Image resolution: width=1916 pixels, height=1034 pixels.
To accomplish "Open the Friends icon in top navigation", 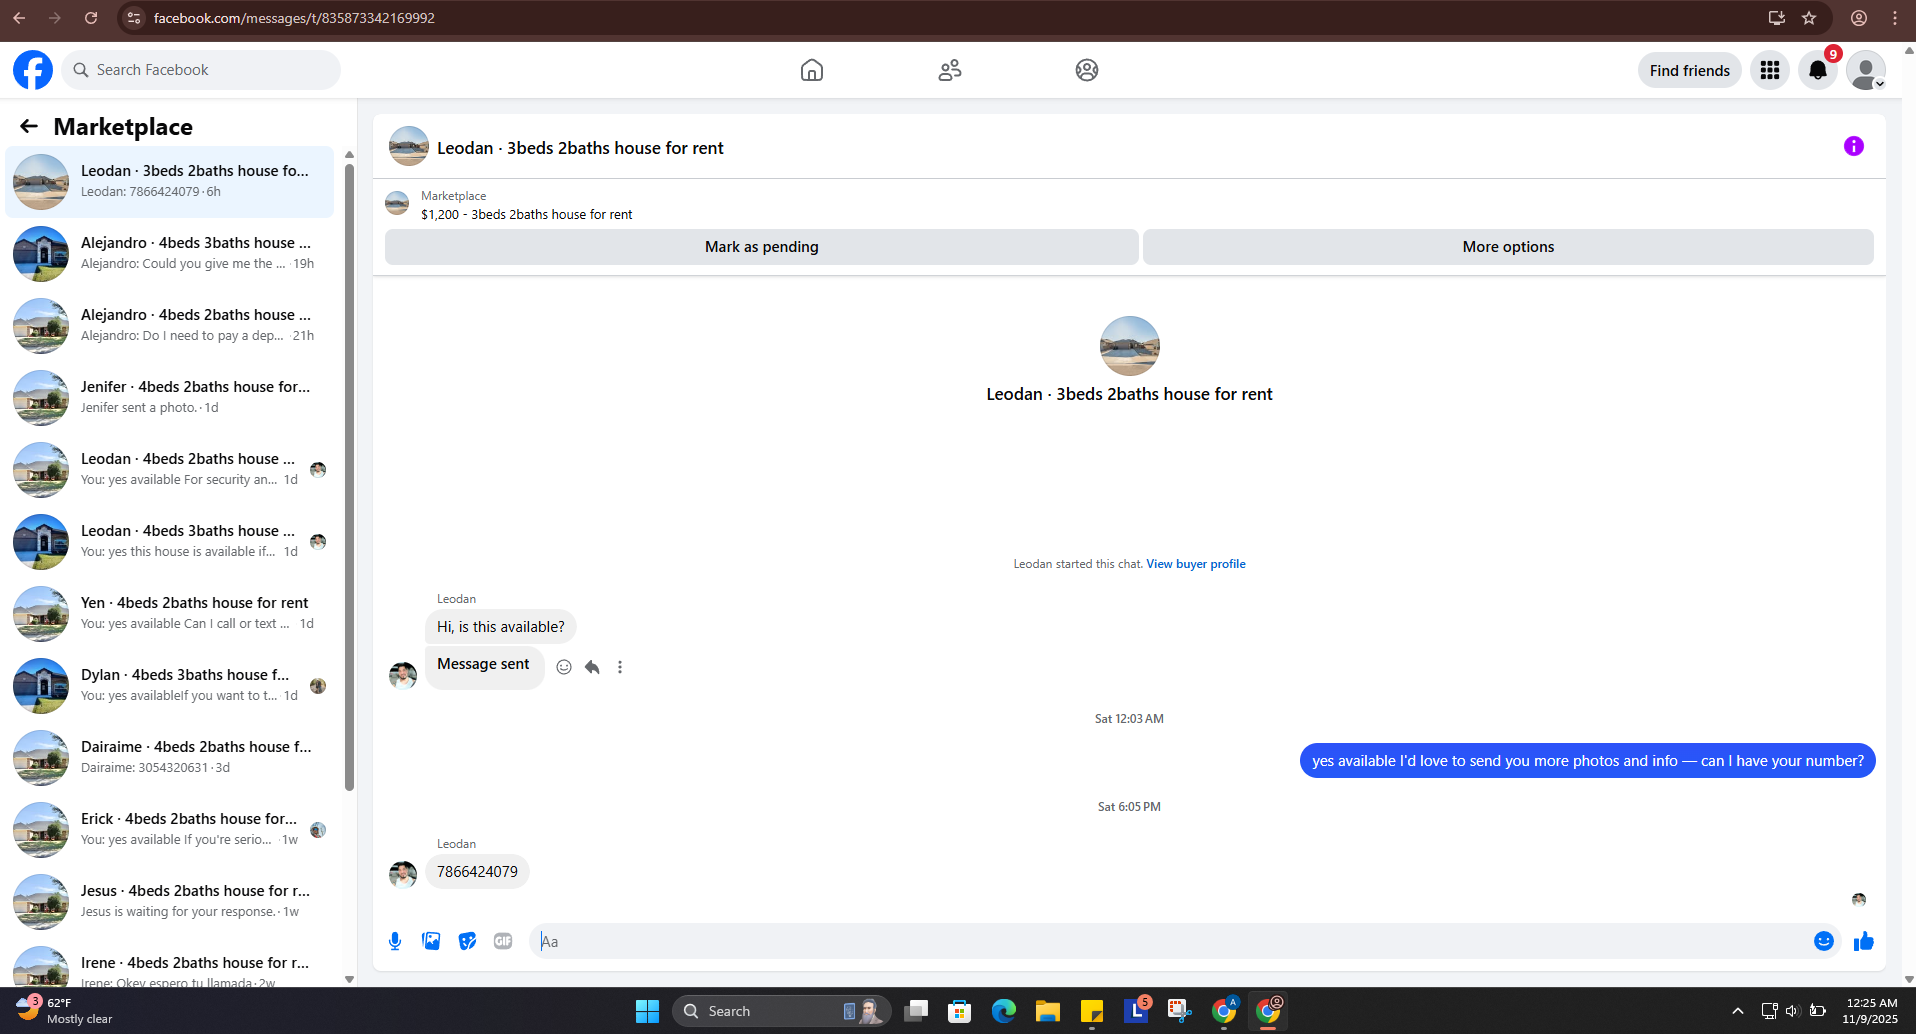I will (950, 70).
